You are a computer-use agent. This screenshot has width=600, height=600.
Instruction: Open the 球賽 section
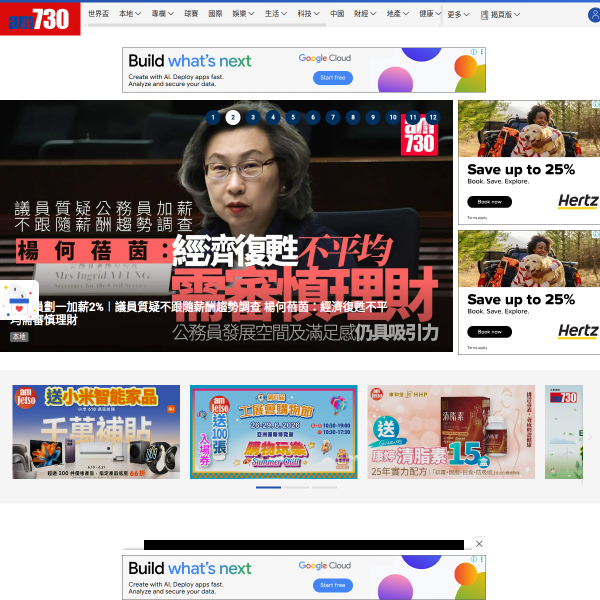(191, 14)
